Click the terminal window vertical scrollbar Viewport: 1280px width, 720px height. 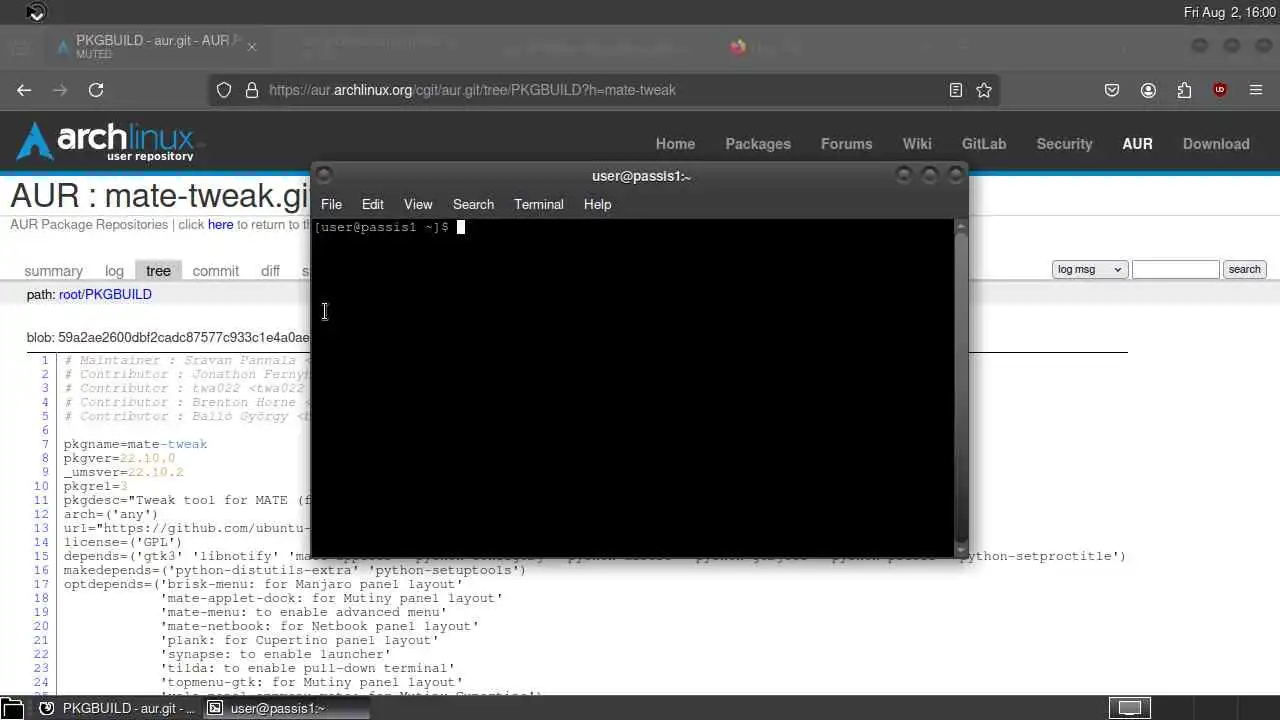coord(961,386)
